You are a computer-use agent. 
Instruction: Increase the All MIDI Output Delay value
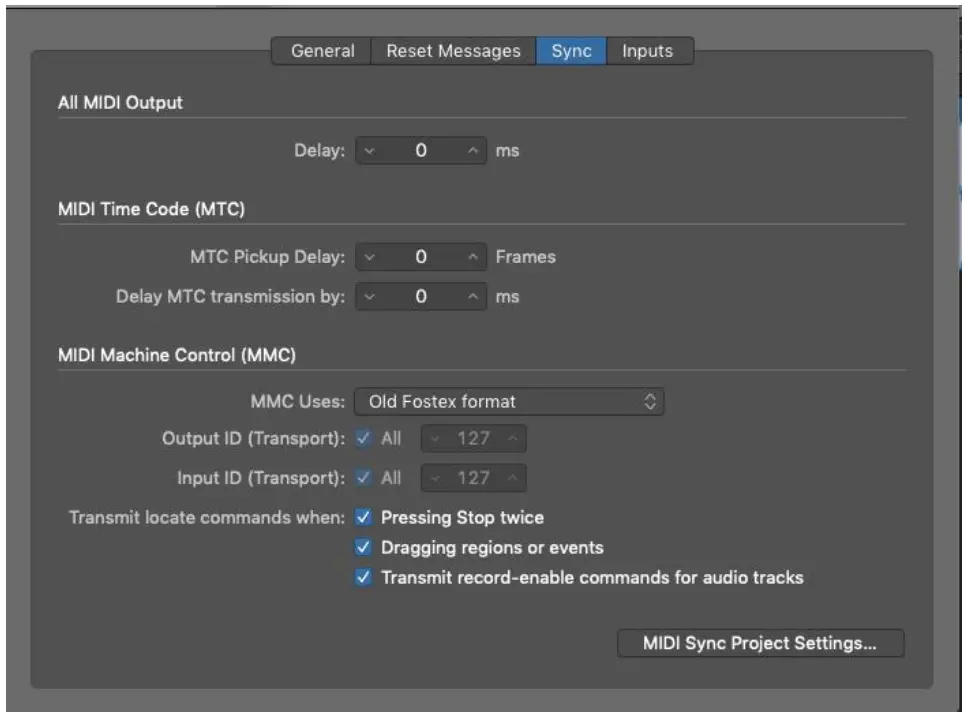(472, 152)
